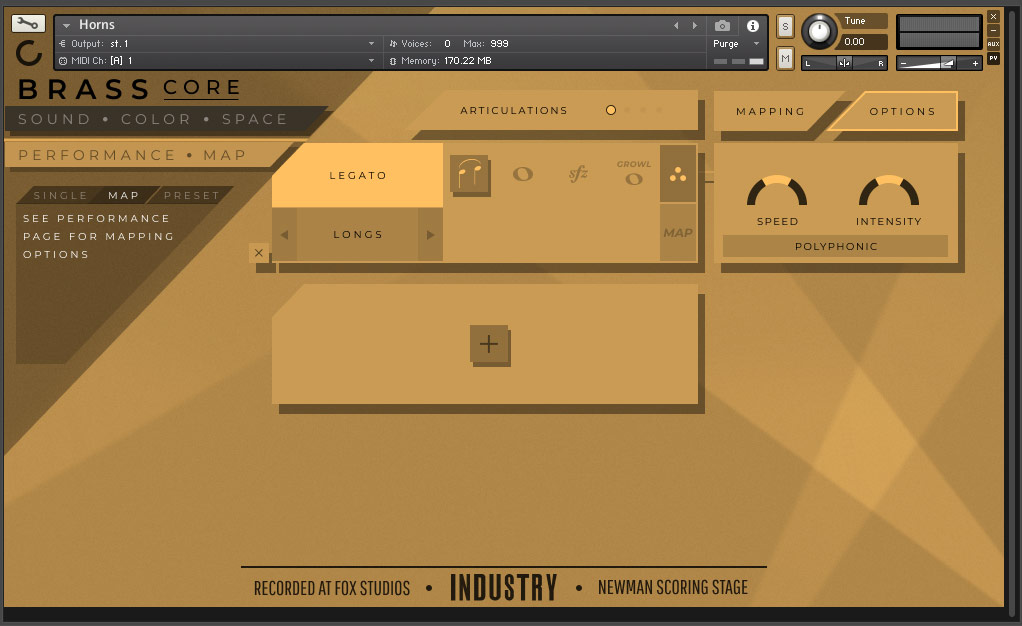Toggle the Polyphonic mode button
1022x626 pixels.
tap(835, 246)
